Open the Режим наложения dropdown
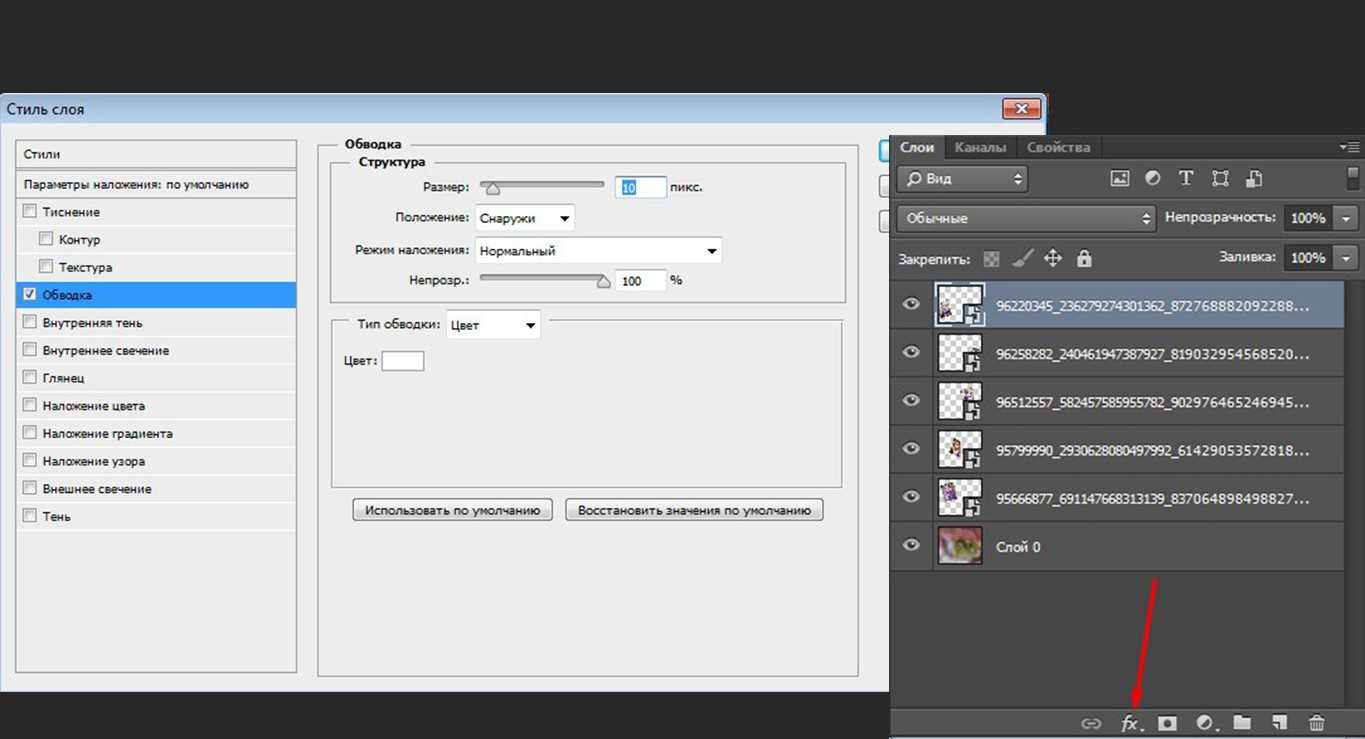The image size is (1365, 739). click(598, 251)
